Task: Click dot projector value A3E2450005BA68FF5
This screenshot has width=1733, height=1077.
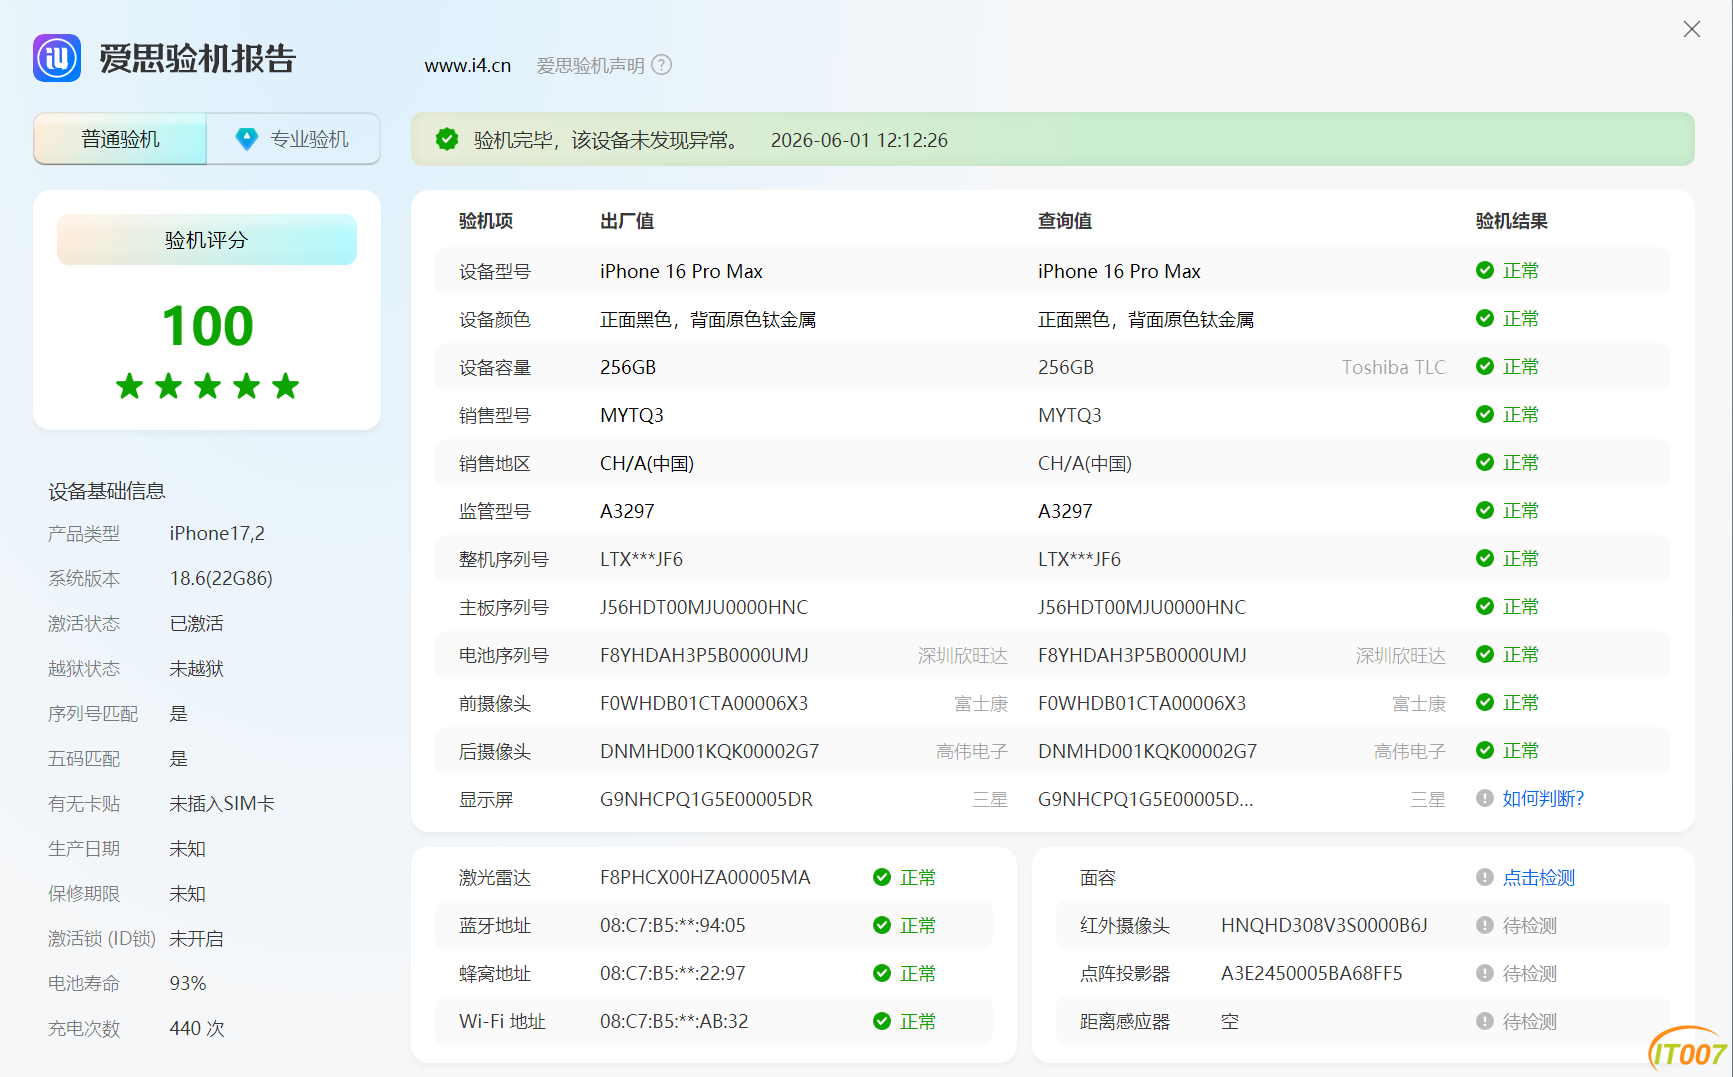Action: click(x=1312, y=973)
